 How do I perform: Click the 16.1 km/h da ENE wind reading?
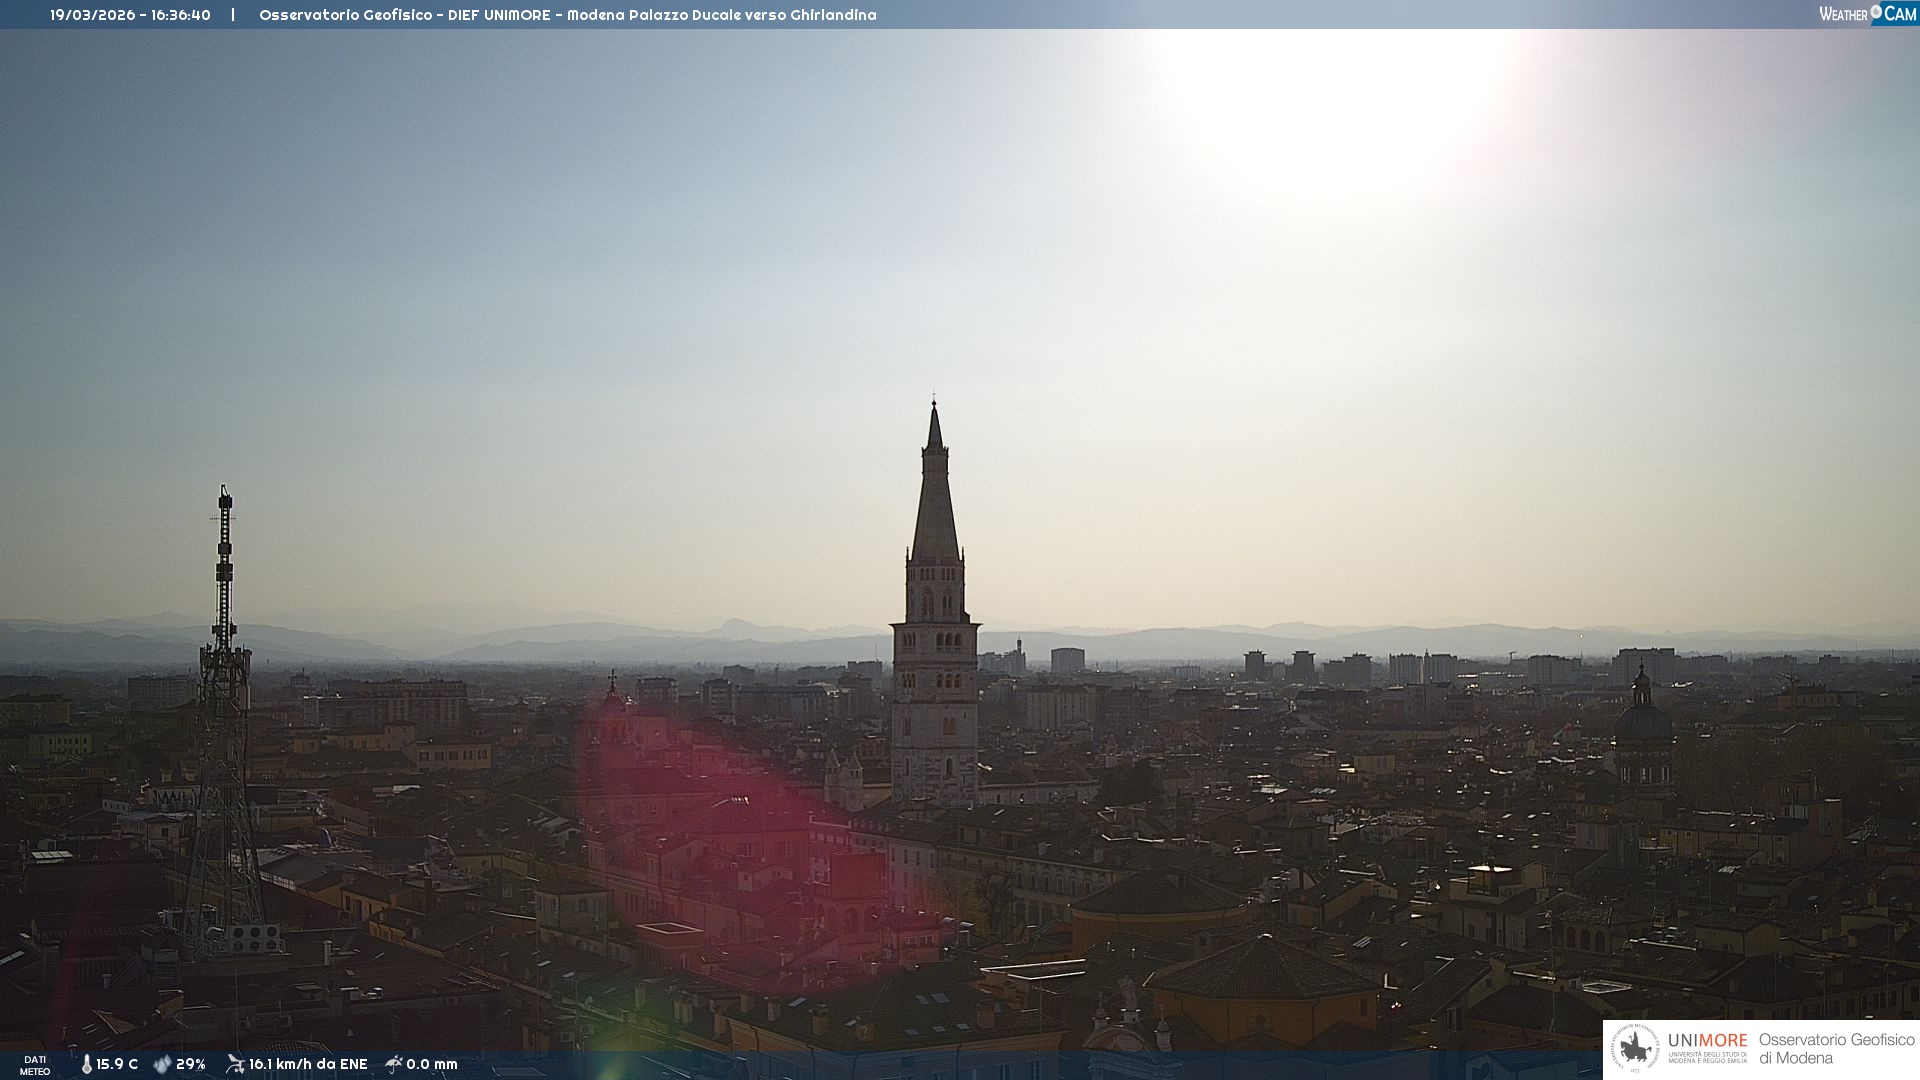point(308,1064)
